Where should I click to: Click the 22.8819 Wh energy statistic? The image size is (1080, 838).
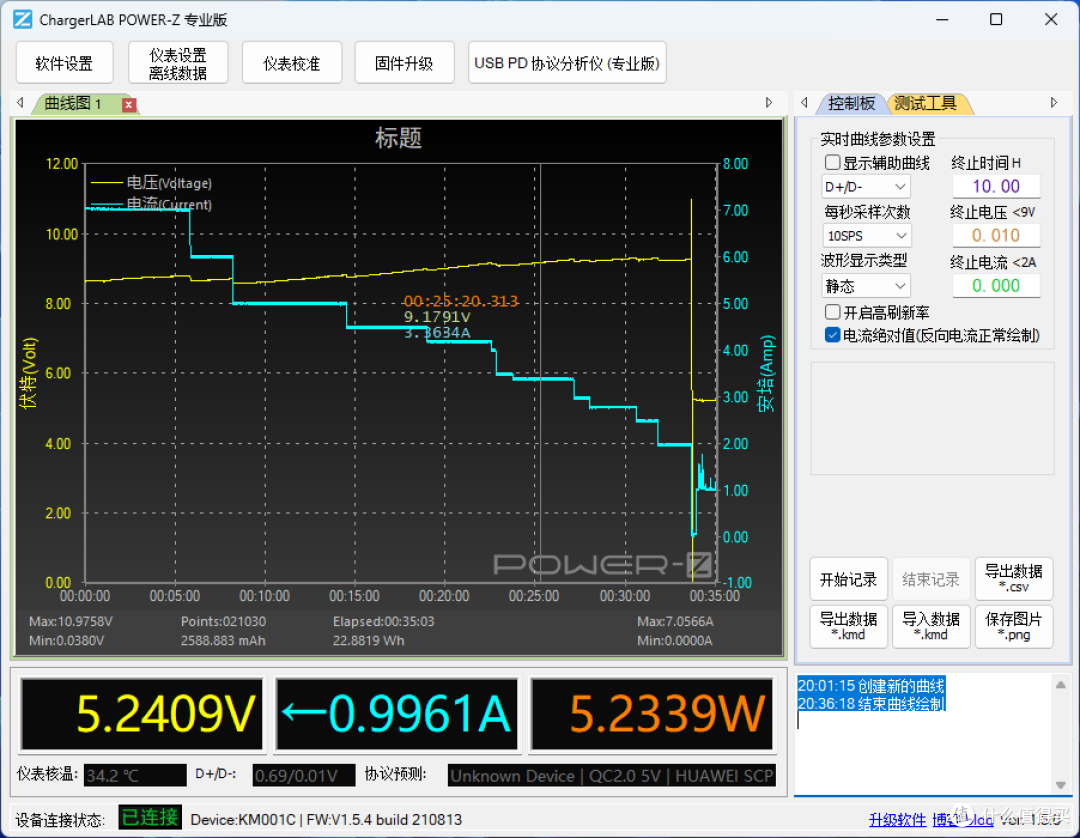(x=368, y=641)
